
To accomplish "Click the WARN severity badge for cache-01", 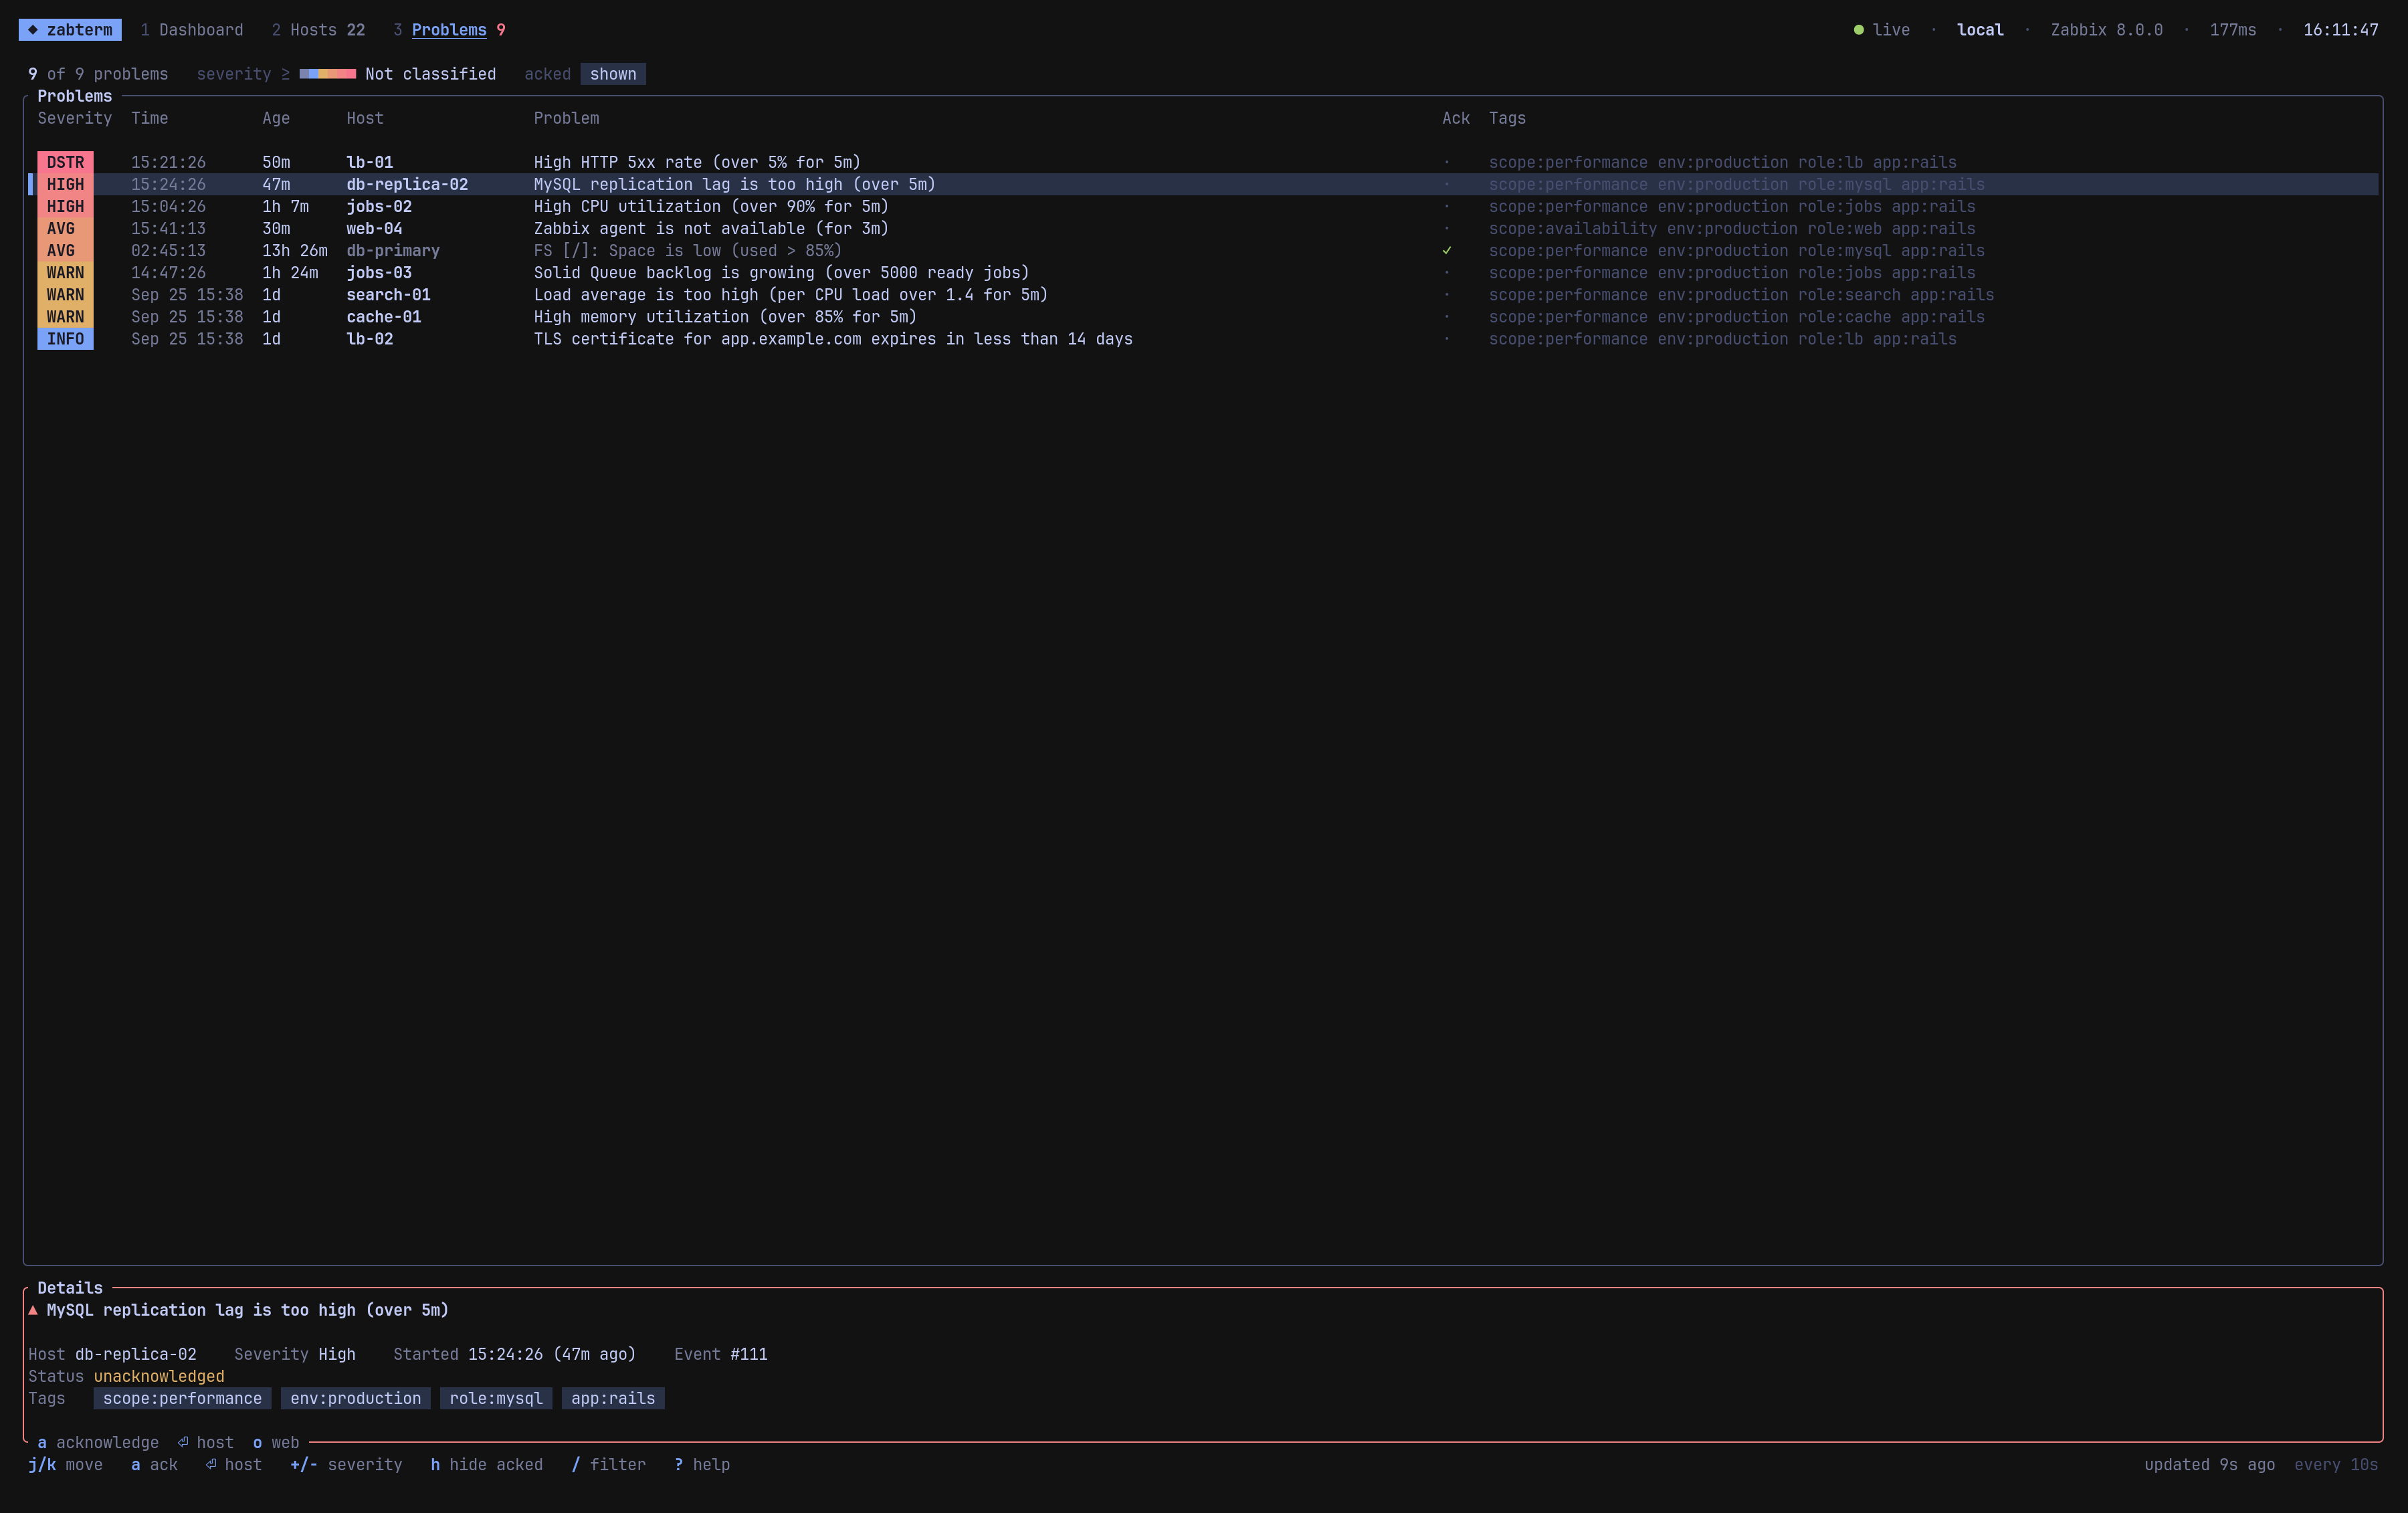I will tap(65, 316).
